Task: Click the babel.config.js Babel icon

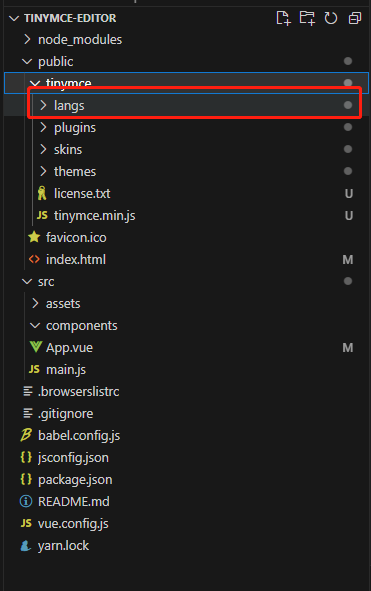Action: point(26,435)
